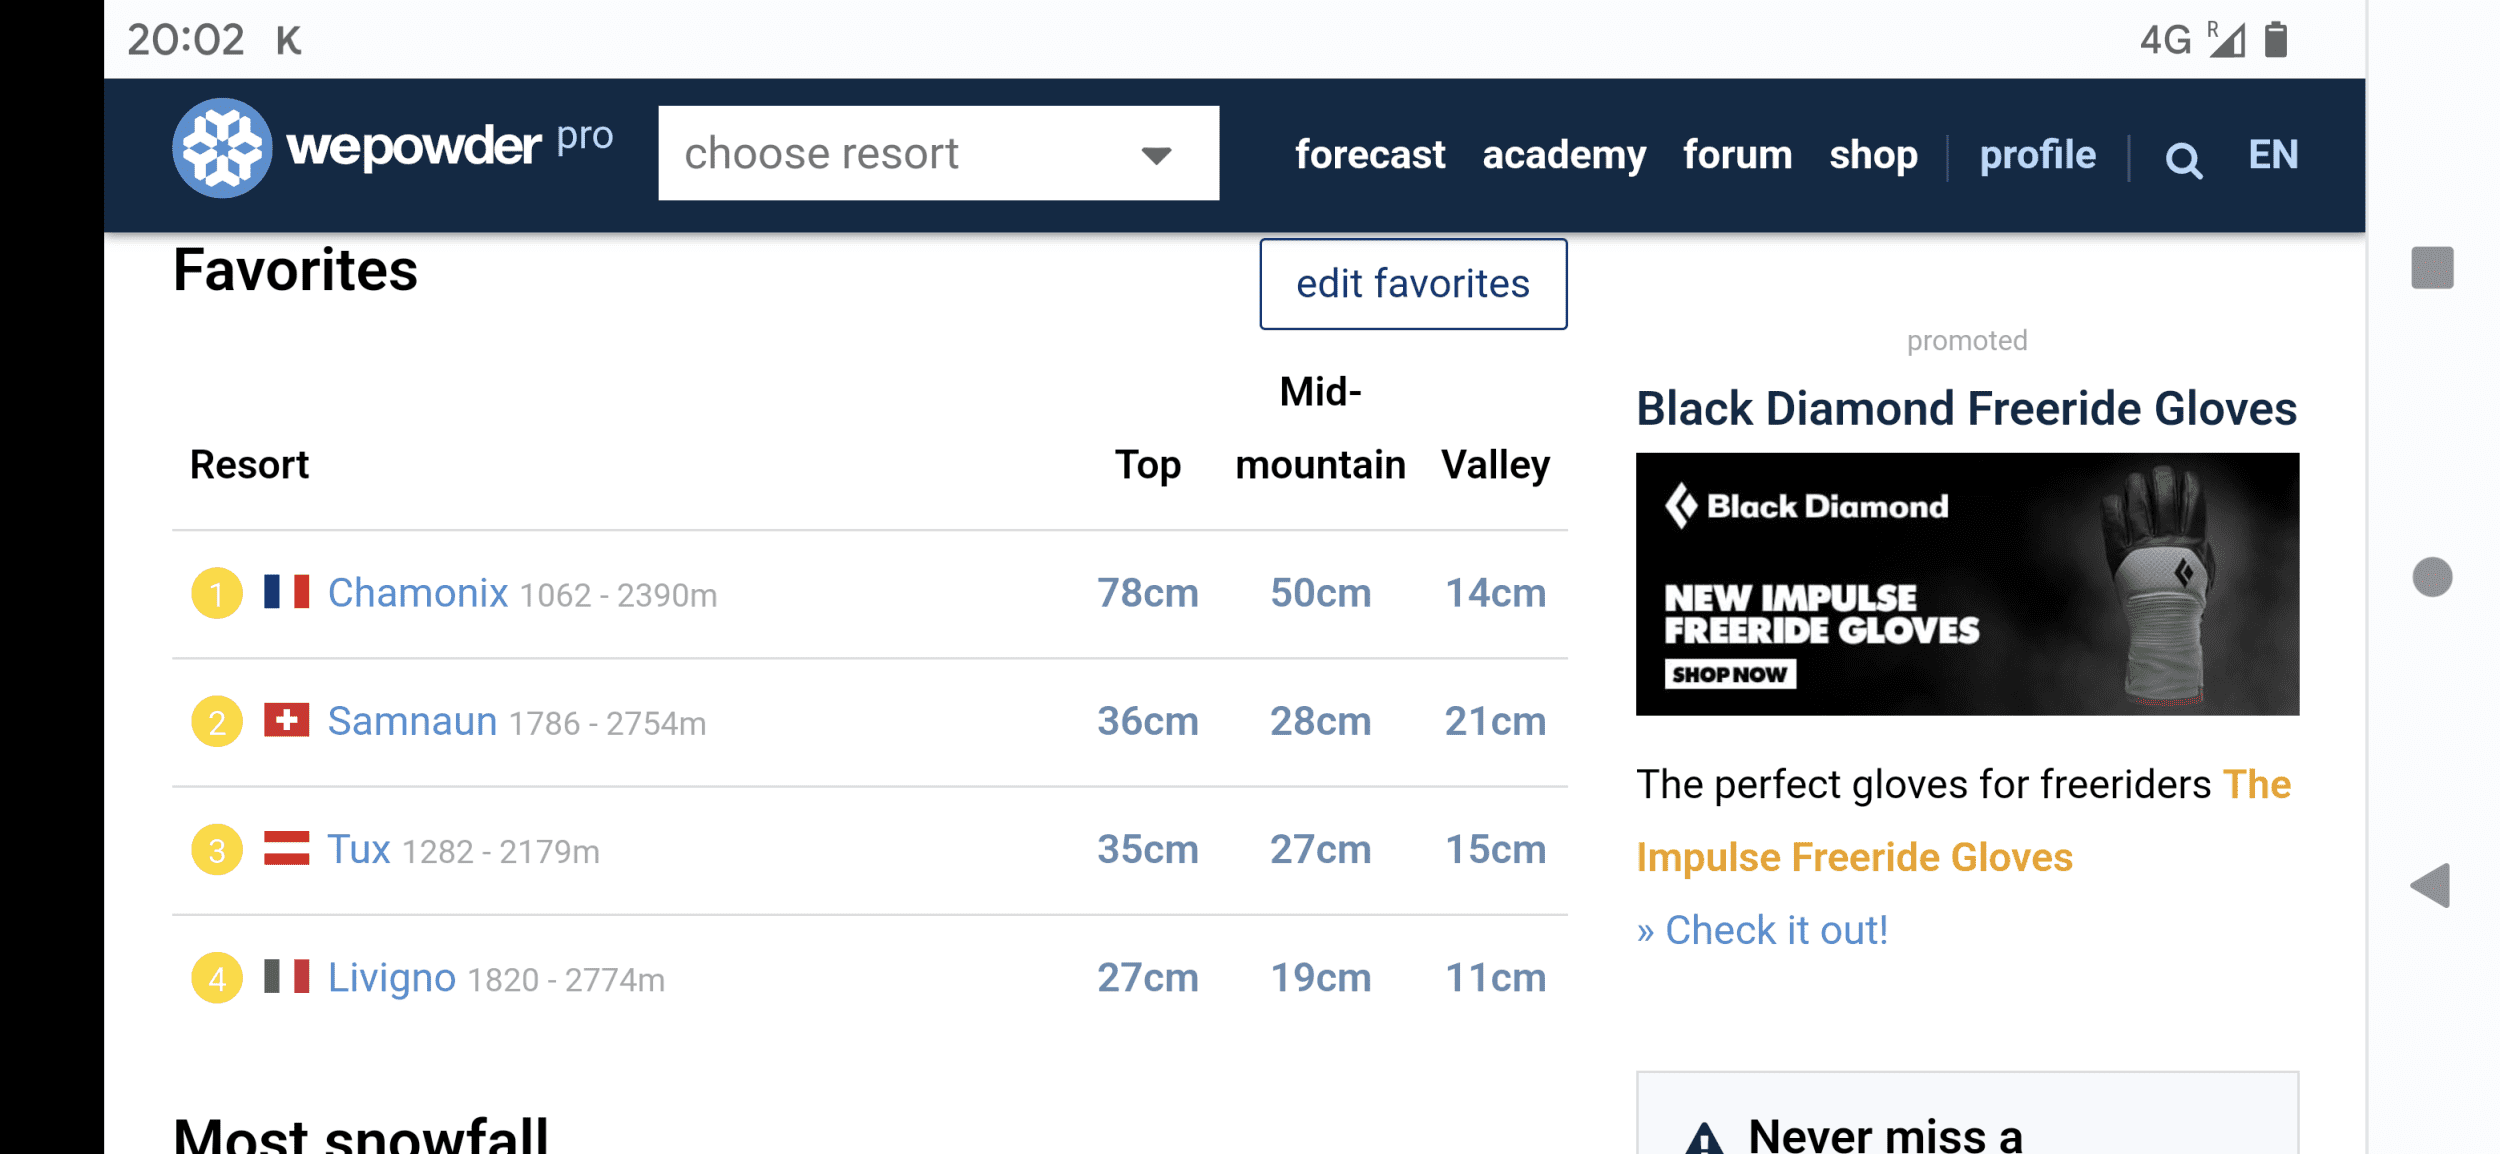Click the Austrian flag beside Tux

(286, 848)
